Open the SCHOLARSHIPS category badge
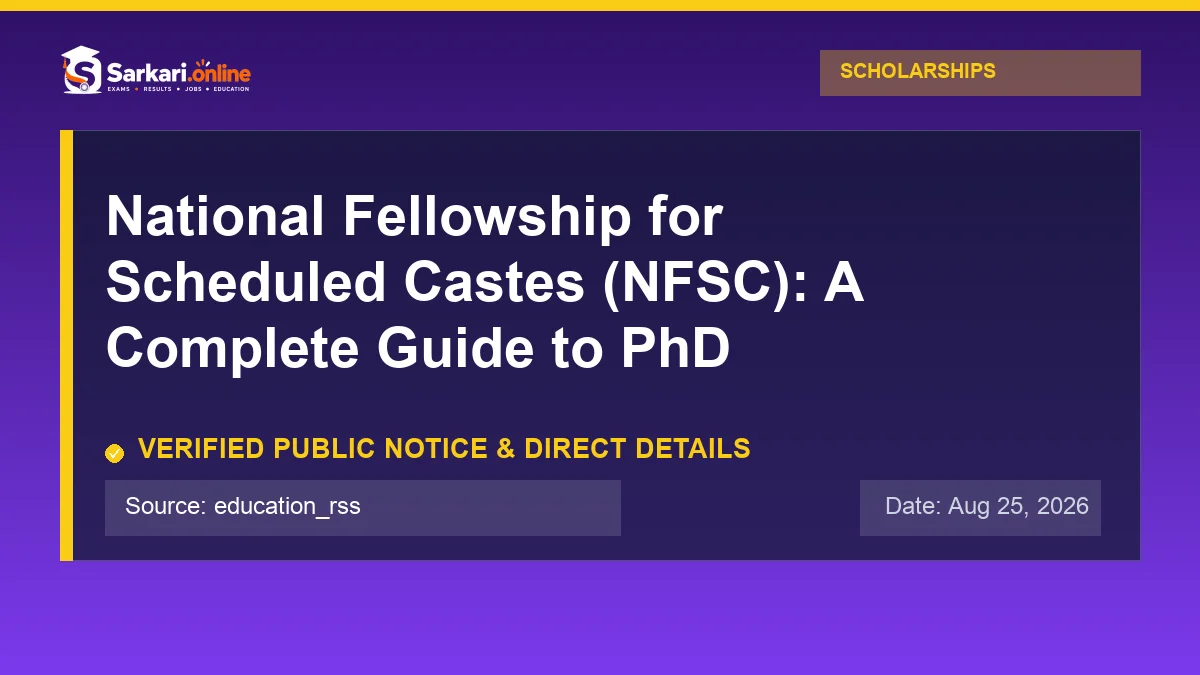The height and width of the screenshot is (675, 1200). tap(980, 72)
